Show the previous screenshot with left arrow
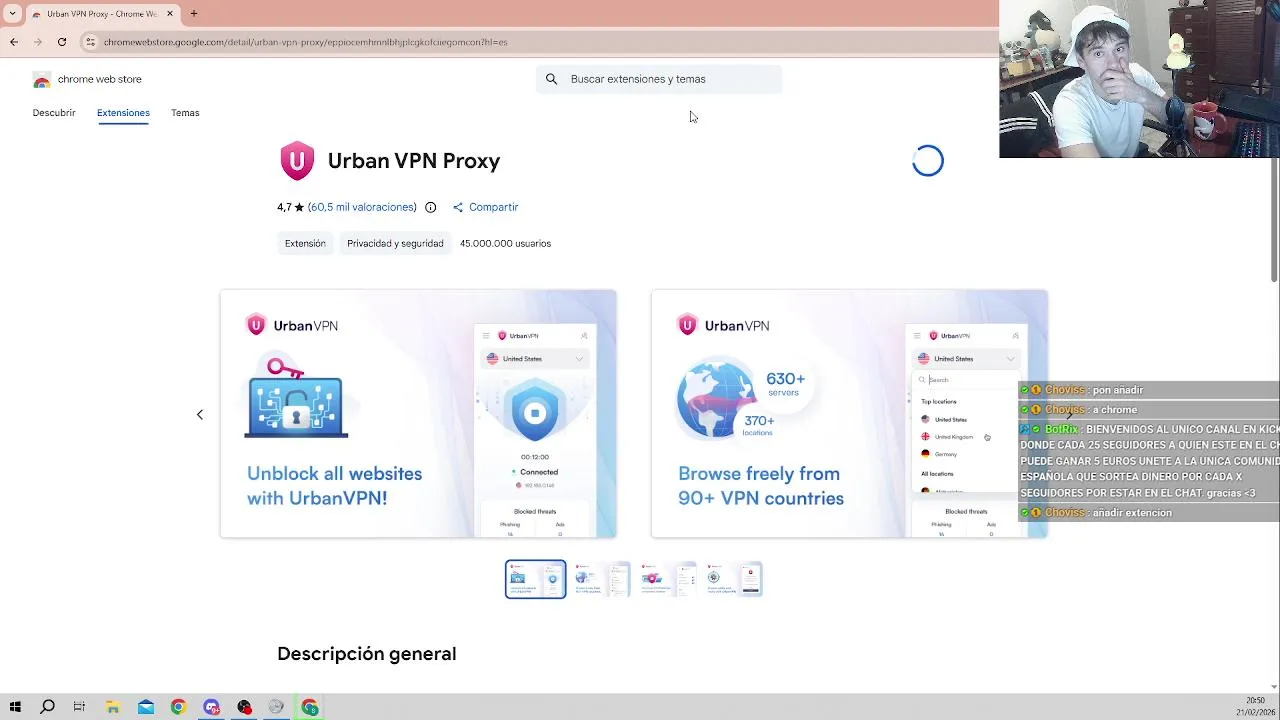Image resolution: width=1280 pixels, height=720 pixels. coord(200,414)
